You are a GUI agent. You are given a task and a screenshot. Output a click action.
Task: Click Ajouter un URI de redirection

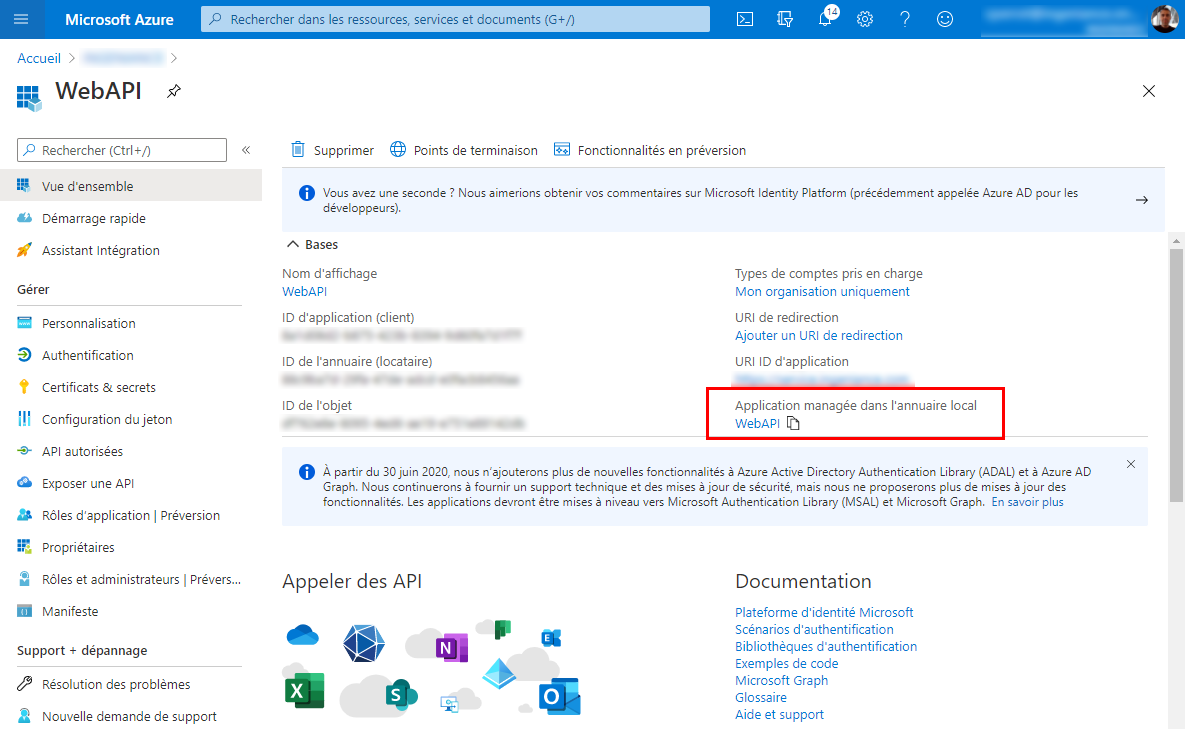pos(818,335)
